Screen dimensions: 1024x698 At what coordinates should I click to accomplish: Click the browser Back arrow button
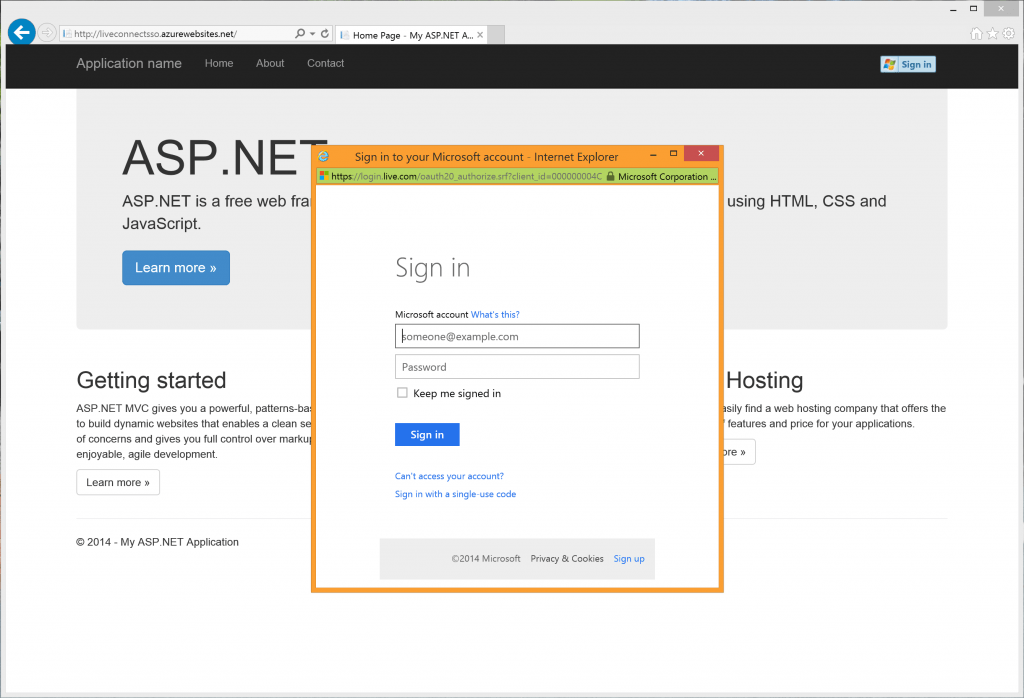point(22,32)
